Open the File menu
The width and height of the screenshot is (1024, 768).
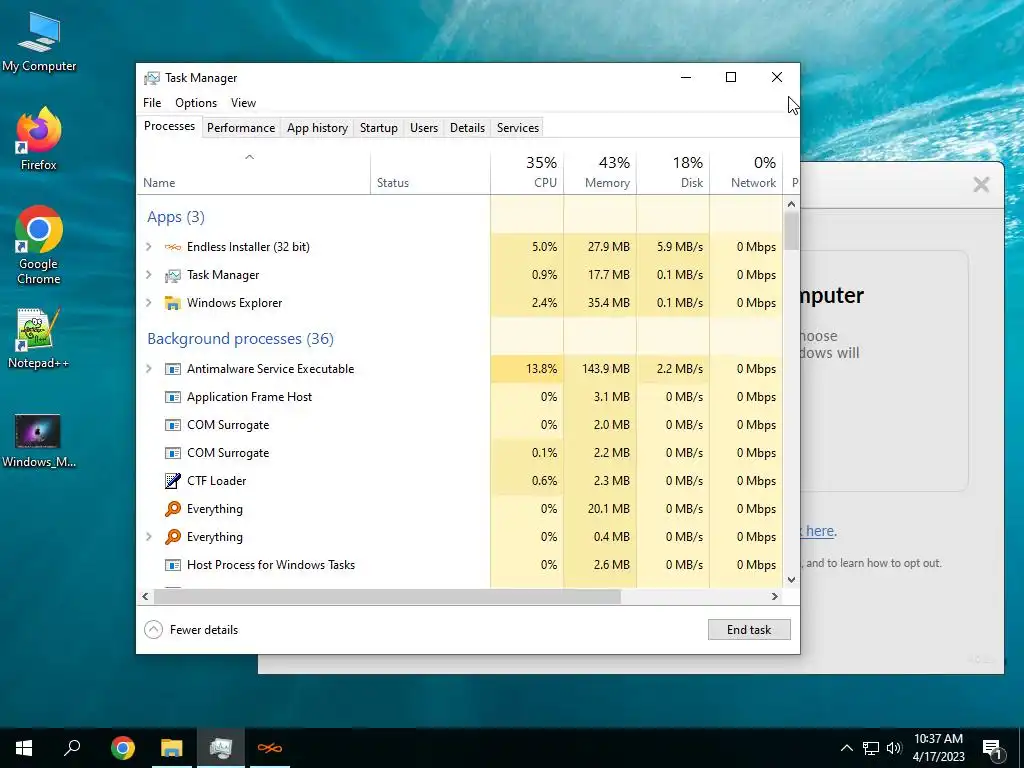click(152, 103)
